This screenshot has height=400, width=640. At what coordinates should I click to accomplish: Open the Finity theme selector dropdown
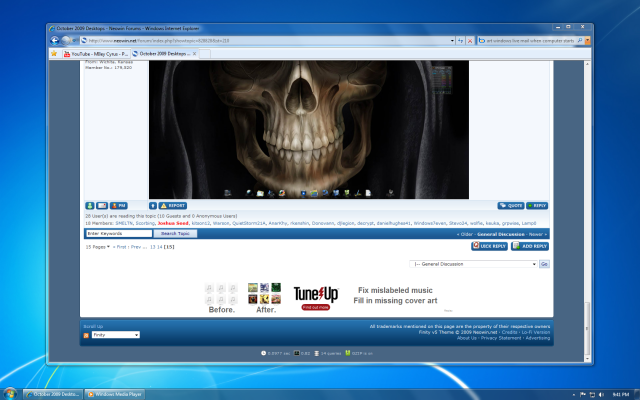coord(116,335)
